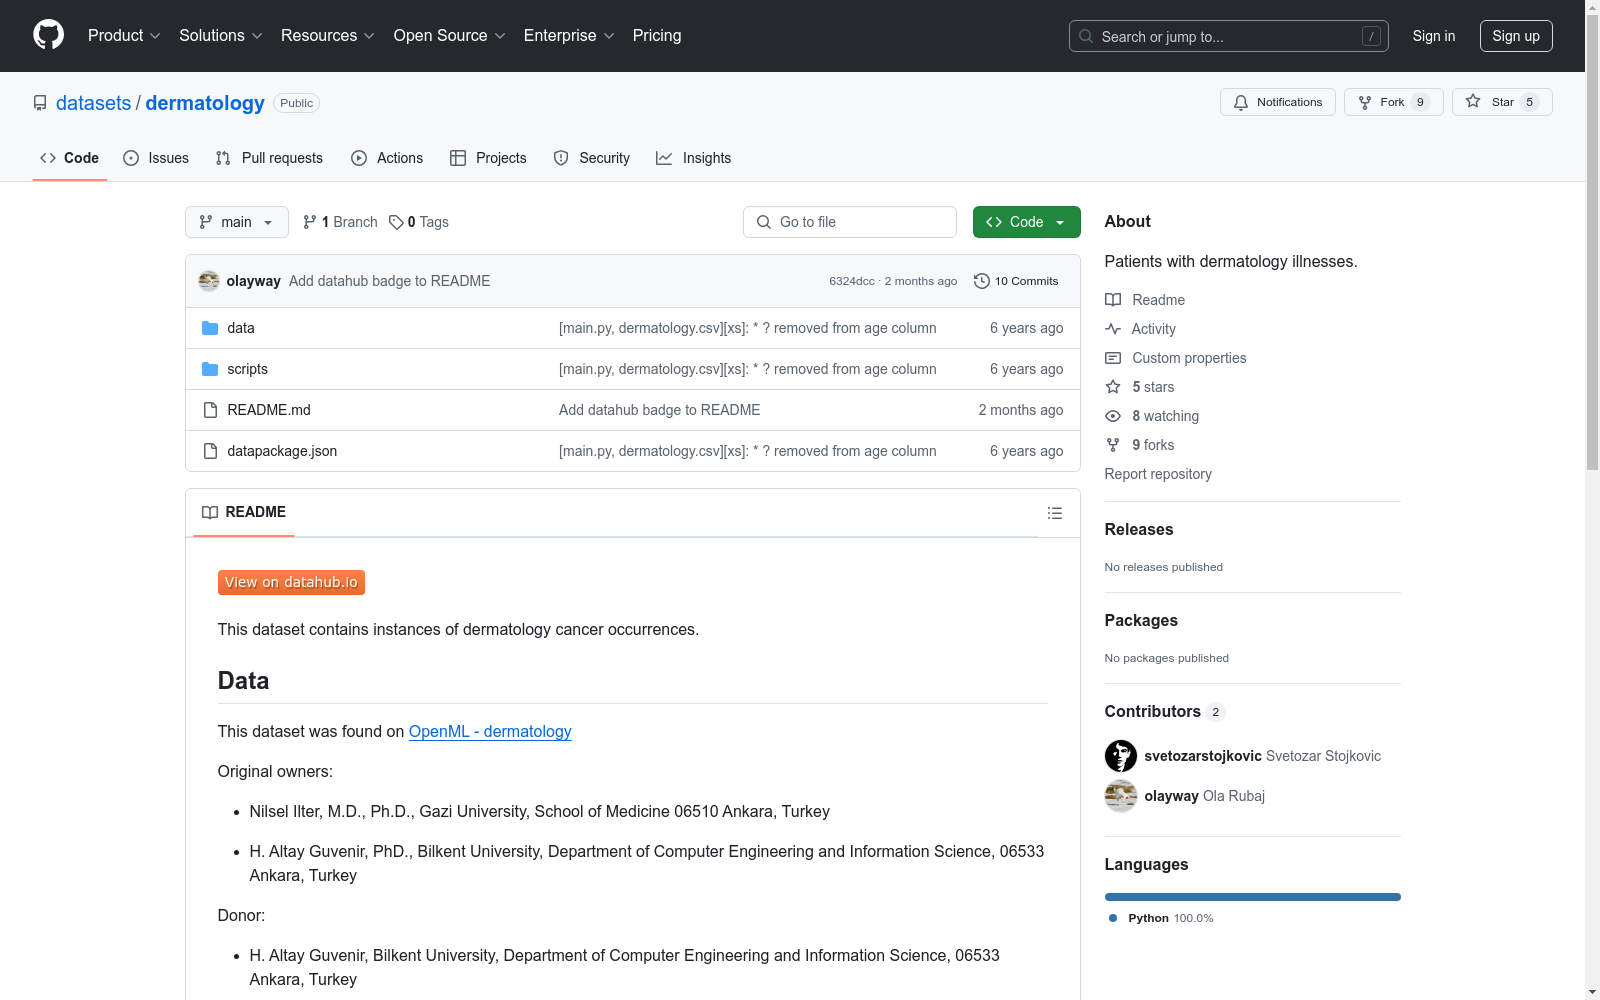
Task: Click the datasets owner link
Action: click(x=93, y=103)
